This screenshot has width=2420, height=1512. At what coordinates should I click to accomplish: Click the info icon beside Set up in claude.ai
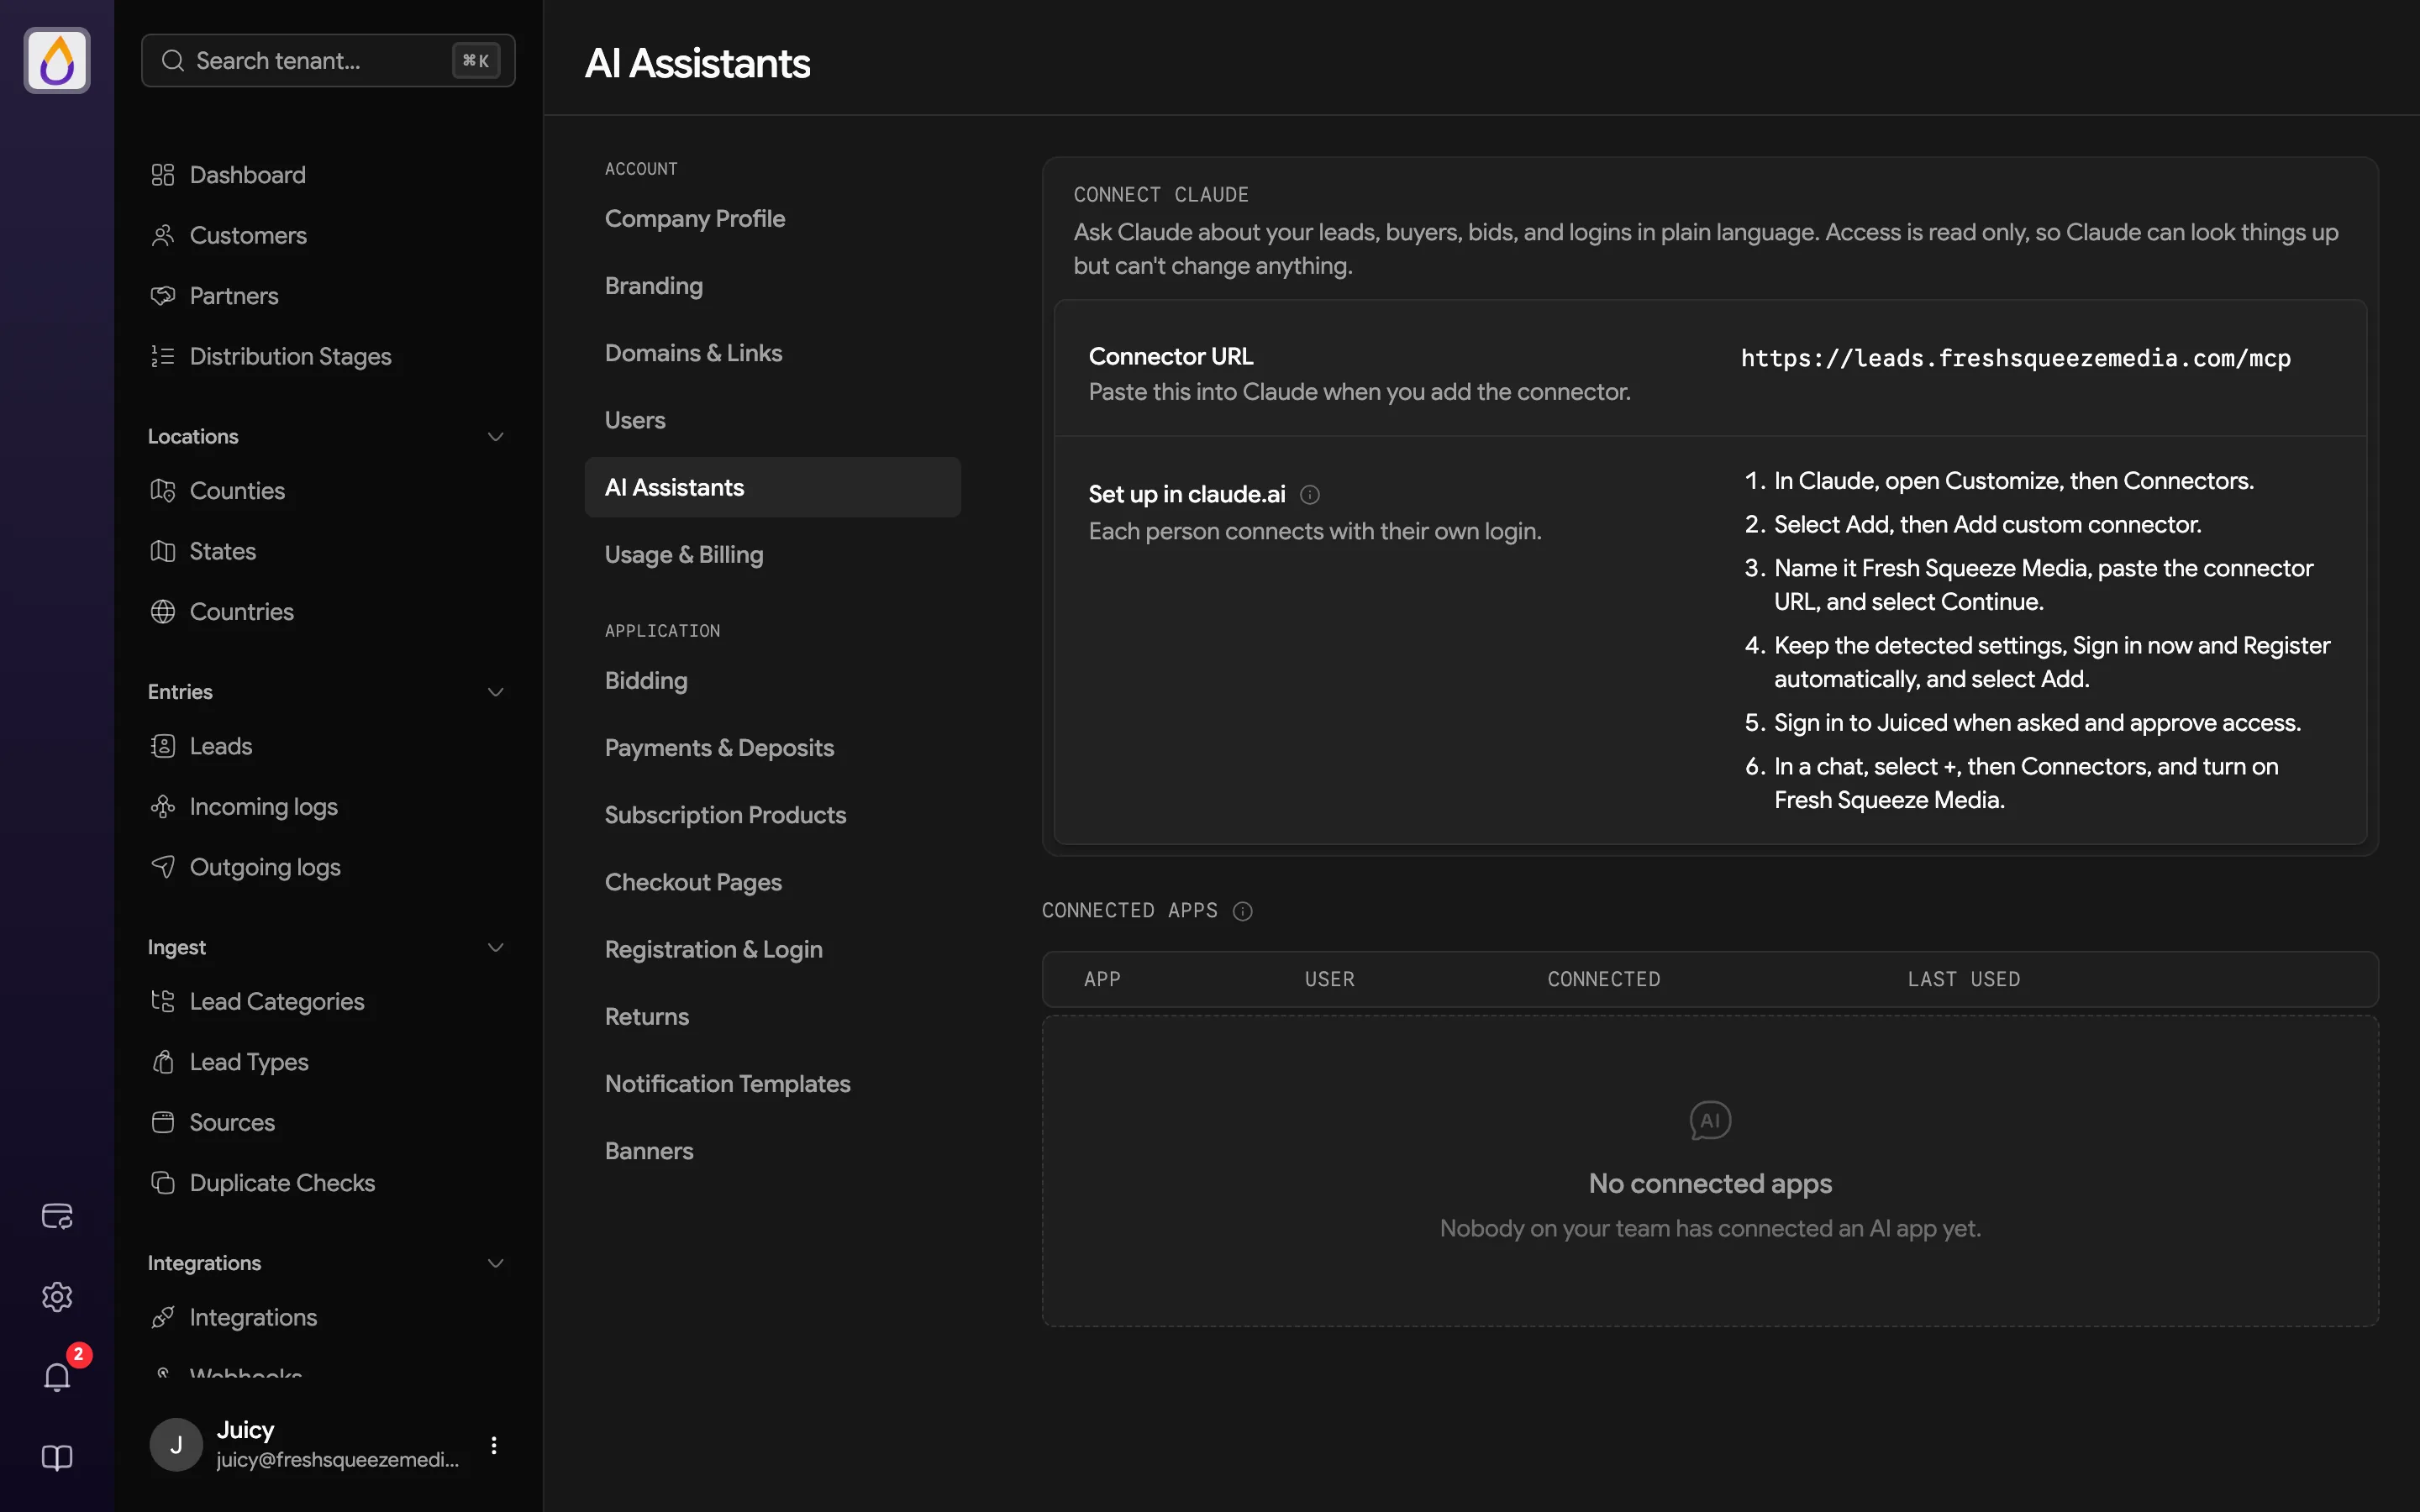click(x=1310, y=495)
